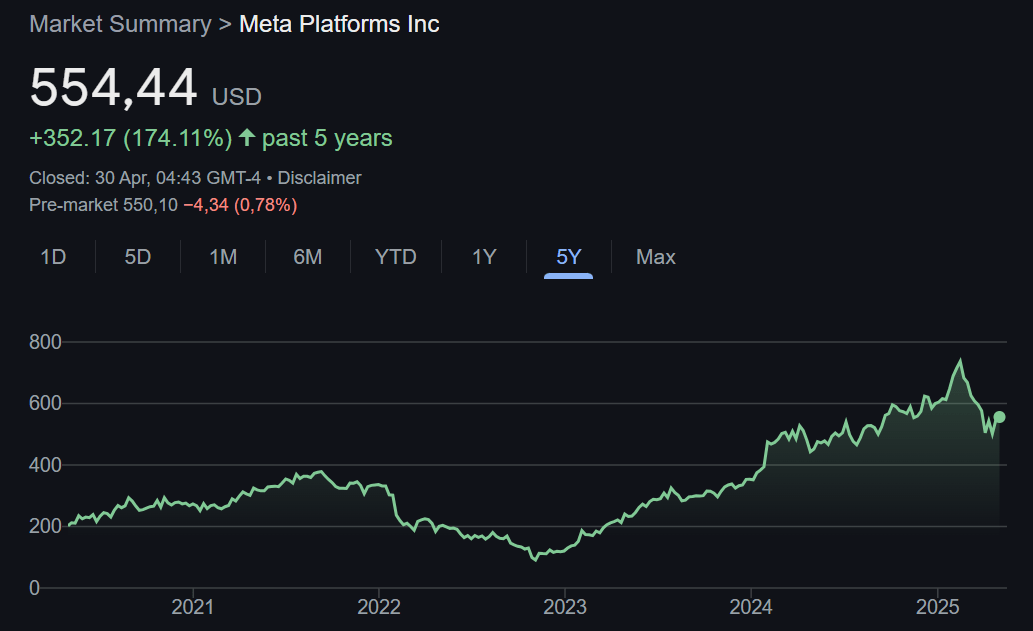
Task: Select the 5D range tab
Action: pyautogui.click(x=137, y=257)
